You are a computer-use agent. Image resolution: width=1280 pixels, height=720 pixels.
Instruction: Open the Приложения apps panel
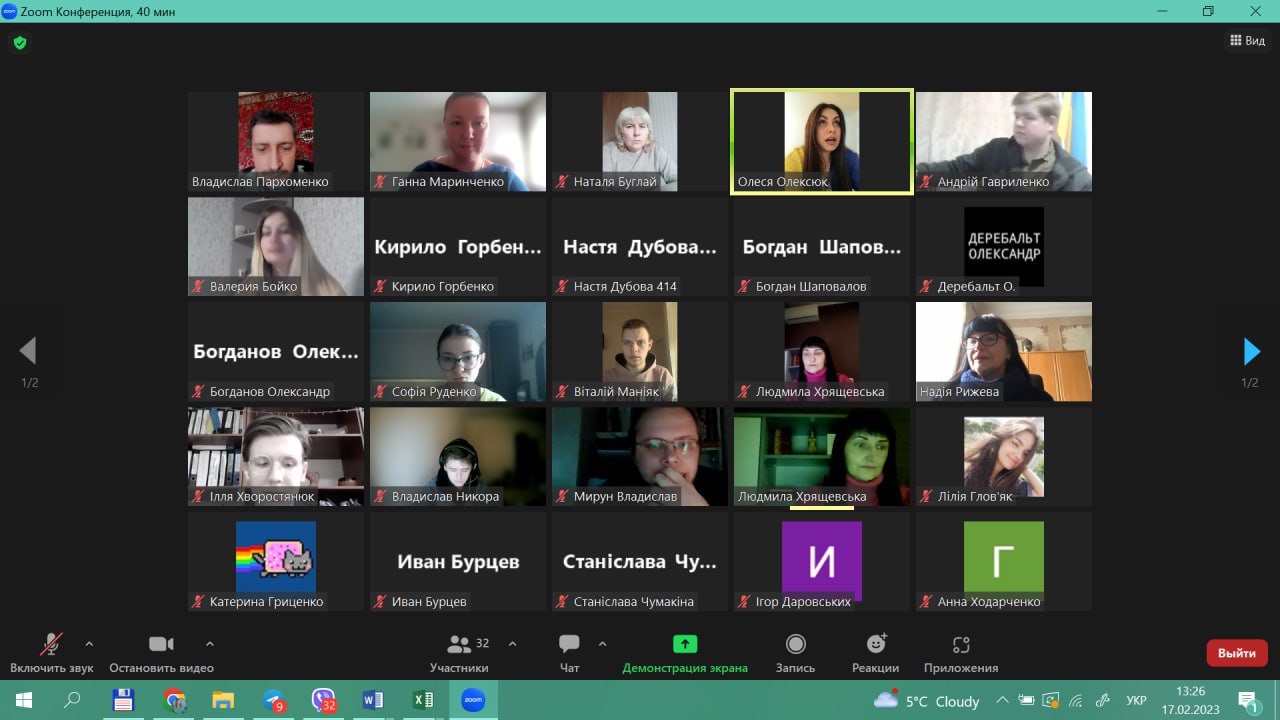(960, 645)
